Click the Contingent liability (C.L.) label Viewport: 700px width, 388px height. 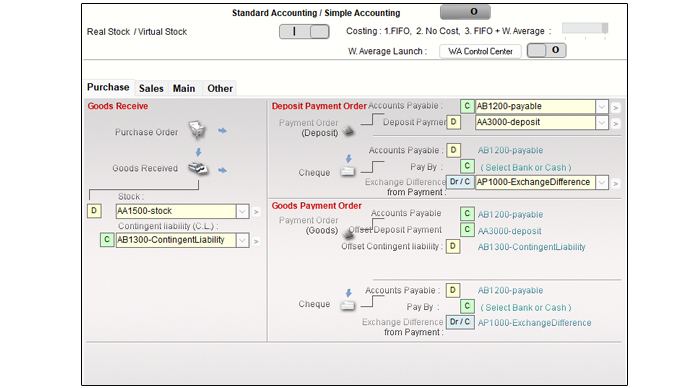pos(168,226)
